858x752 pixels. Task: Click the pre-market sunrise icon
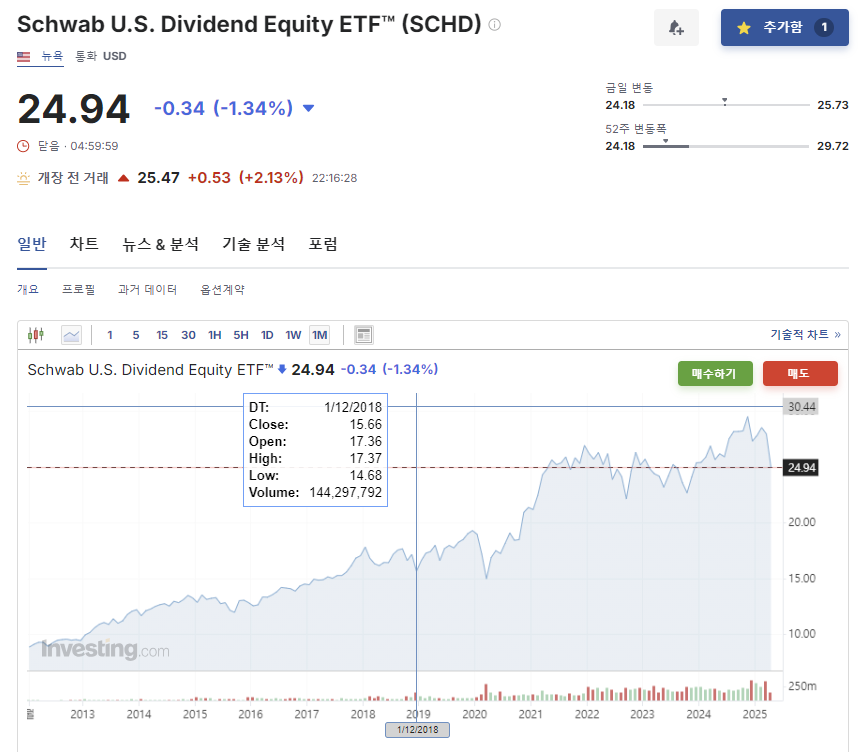pos(24,178)
